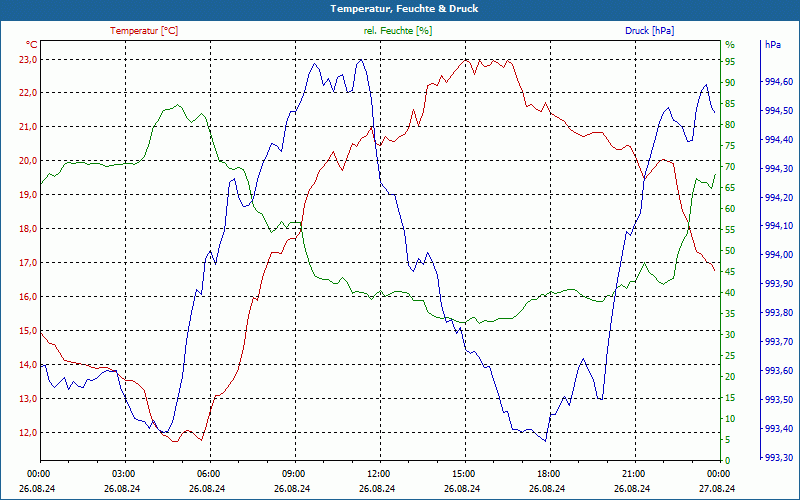The width and height of the screenshot is (800, 500).
Task: Click the '85' tick on the humidity axis
Action: point(730,104)
